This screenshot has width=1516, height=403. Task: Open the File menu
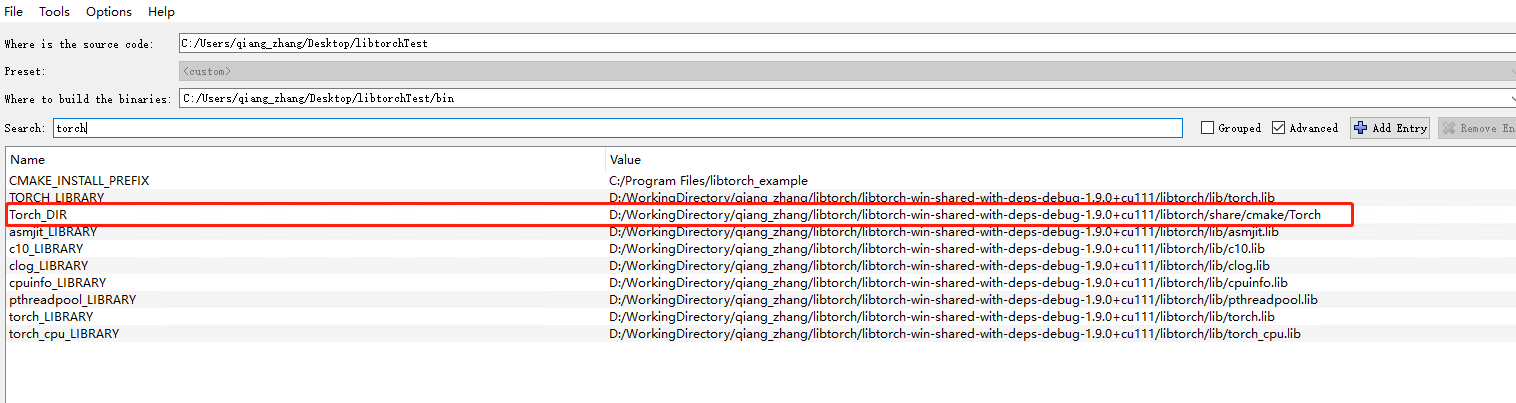pos(14,11)
